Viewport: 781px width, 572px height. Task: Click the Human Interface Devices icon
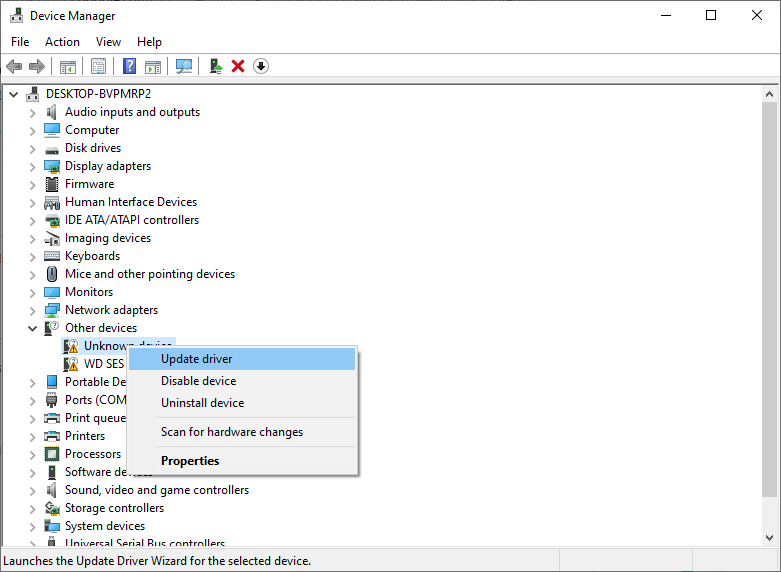pyautogui.click(x=52, y=203)
